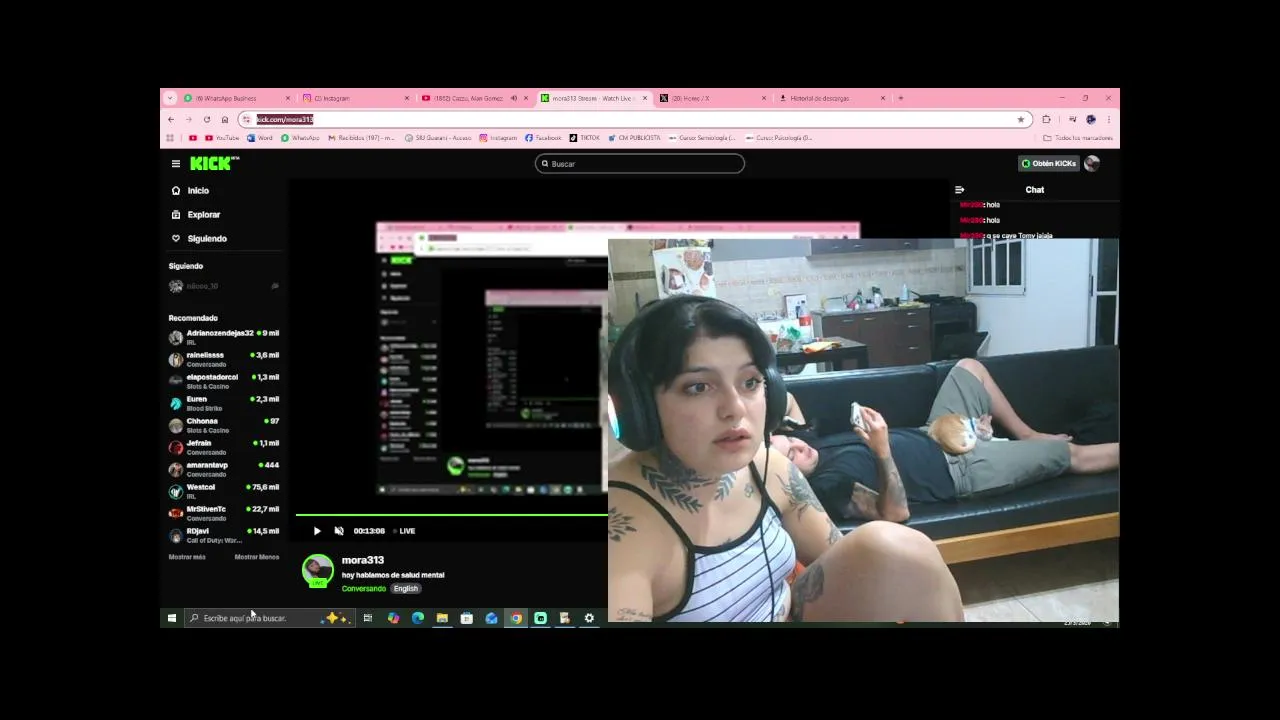Open Siguiendo in Kick sidebar
The height and width of the screenshot is (720, 1280).
[x=199, y=238]
